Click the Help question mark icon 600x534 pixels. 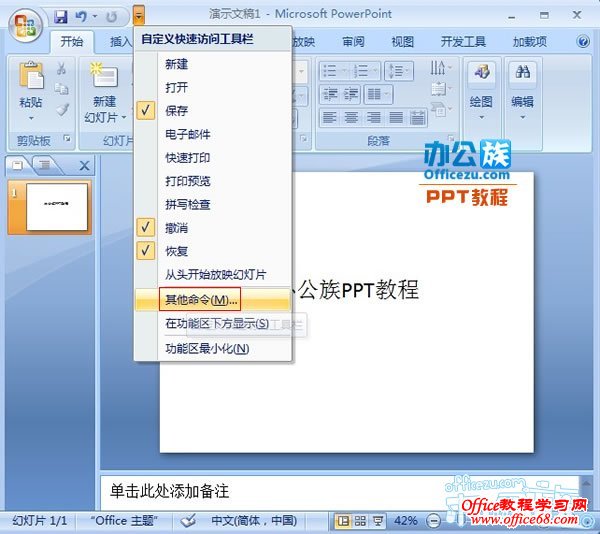[583, 41]
